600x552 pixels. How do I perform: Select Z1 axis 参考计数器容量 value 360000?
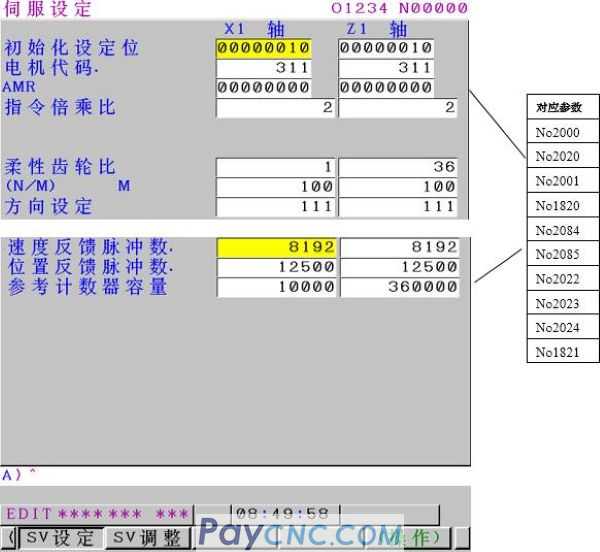(398, 287)
